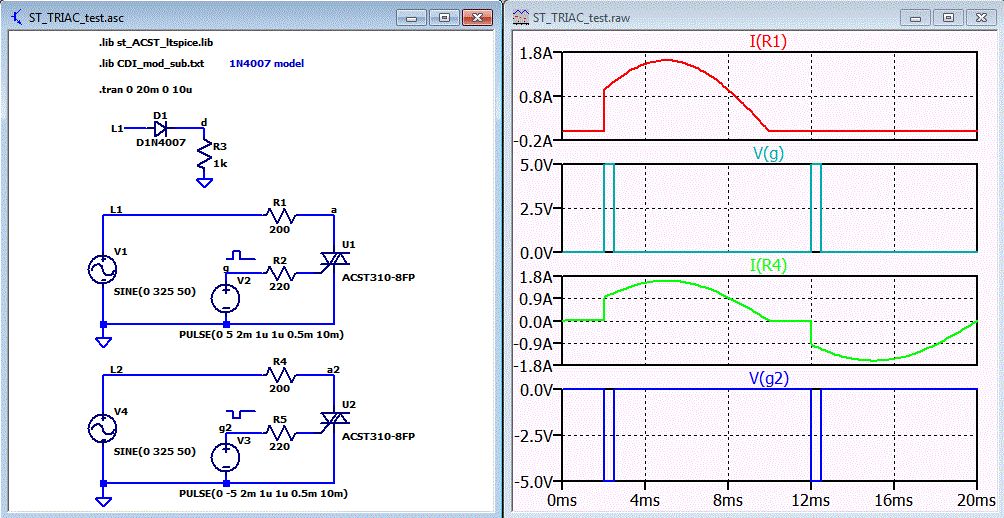The image size is (1004, 518).
Task: Click the I(R1) trace label
Action: coord(770,42)
